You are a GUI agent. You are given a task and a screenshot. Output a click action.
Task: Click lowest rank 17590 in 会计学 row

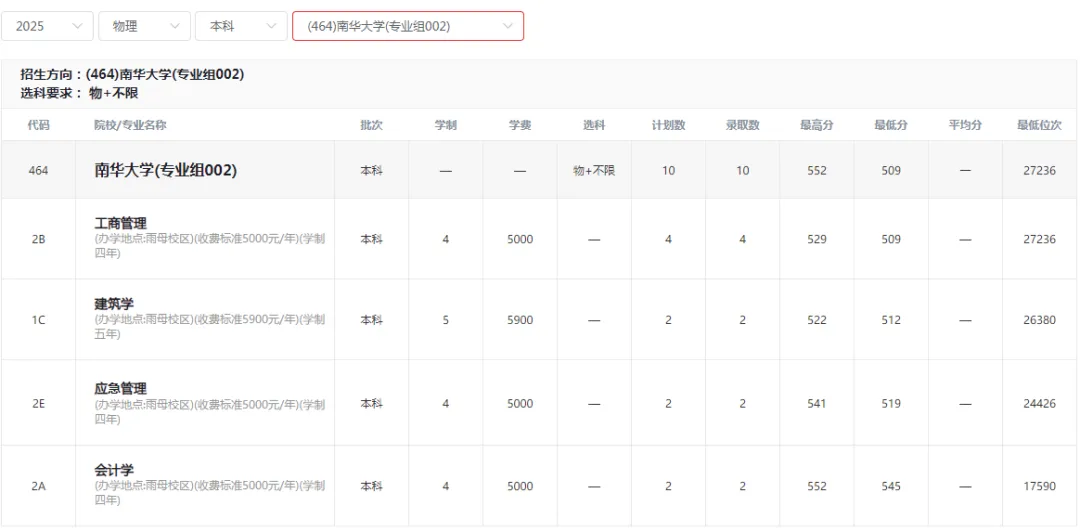tap(1040, 486)
